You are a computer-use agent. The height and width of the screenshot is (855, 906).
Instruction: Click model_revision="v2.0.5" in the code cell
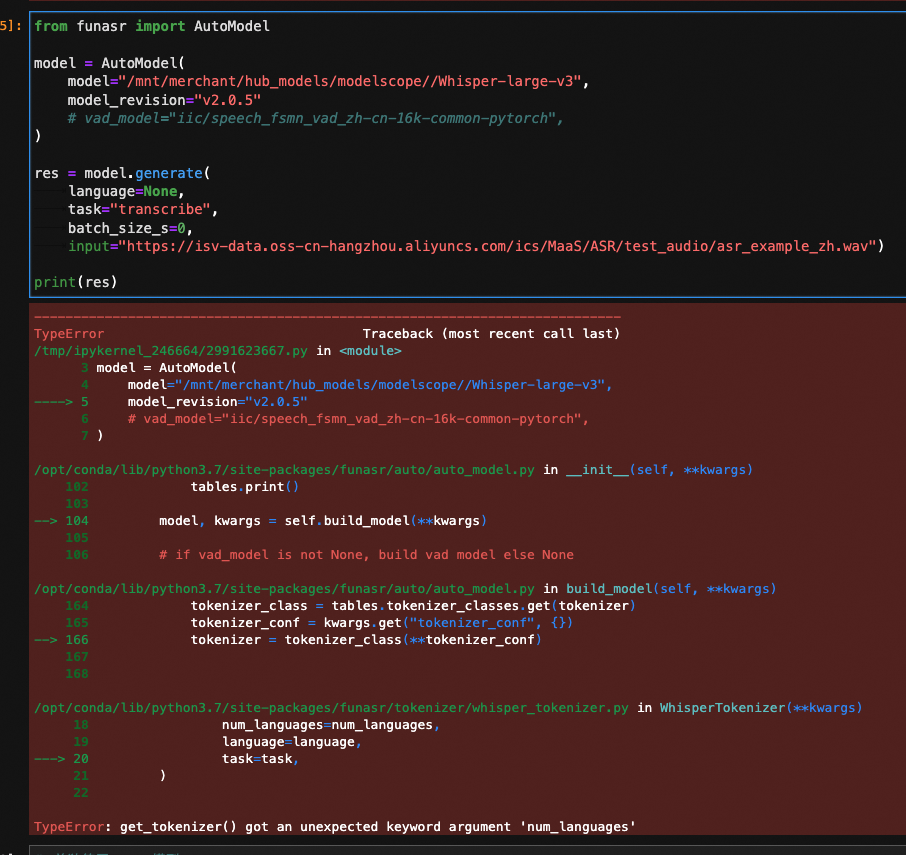164,100
